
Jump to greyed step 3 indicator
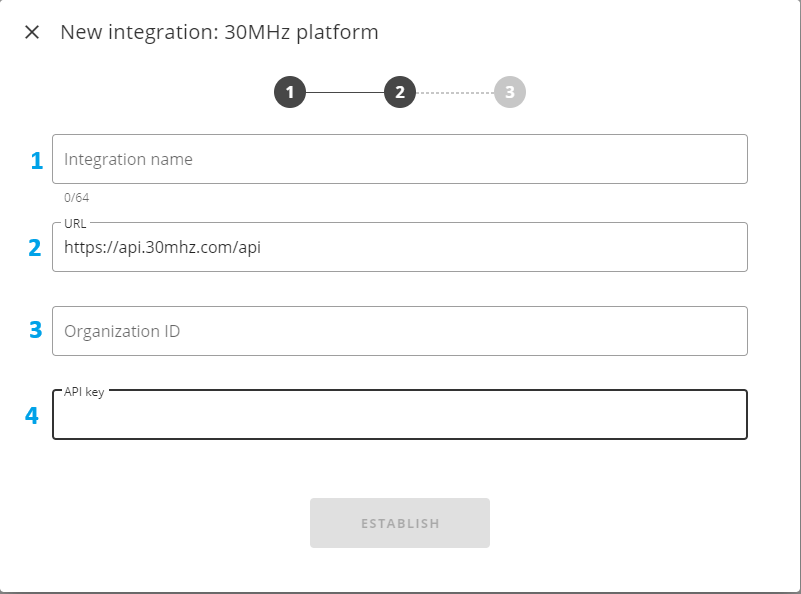(x=509, y=93)
